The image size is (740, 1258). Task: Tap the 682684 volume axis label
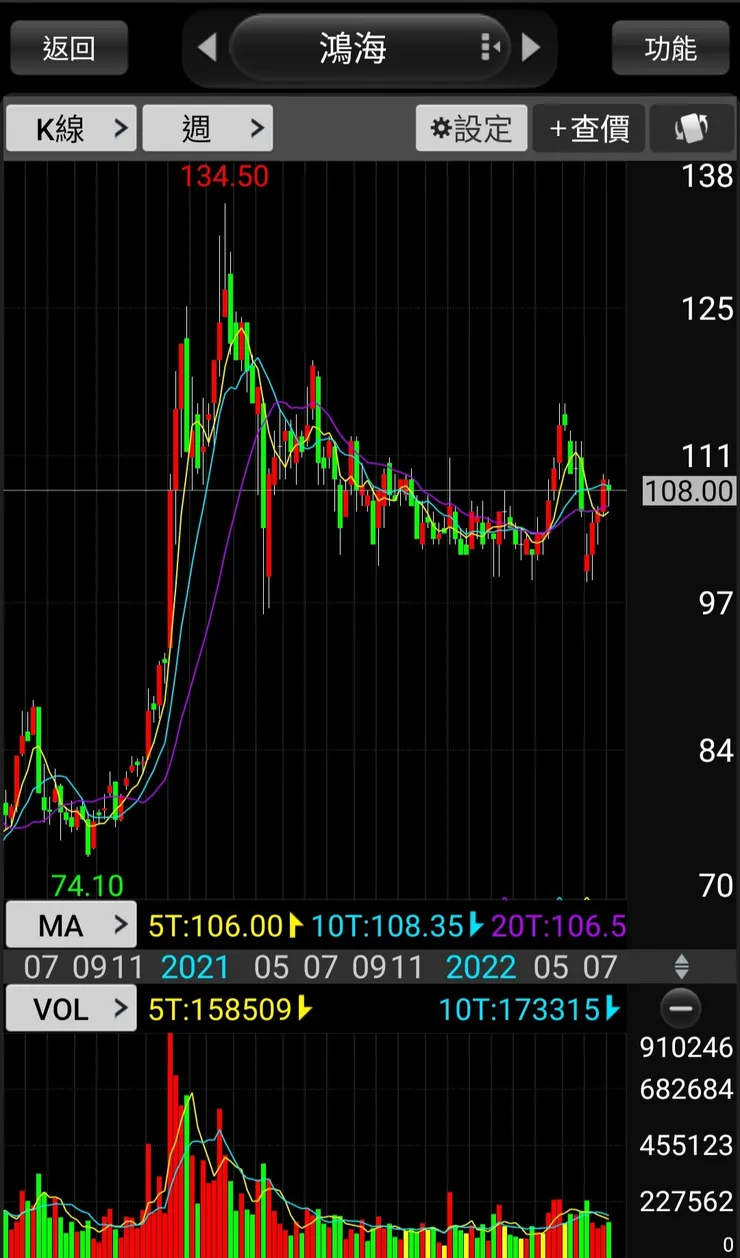(687, 1089)
